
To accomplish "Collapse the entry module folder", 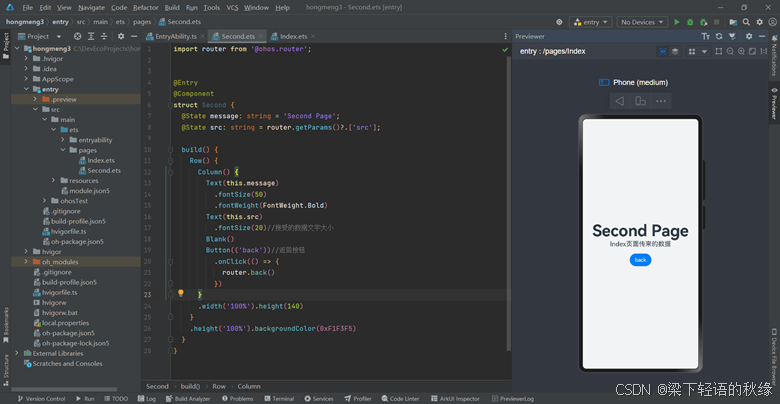I will (26, 89).
